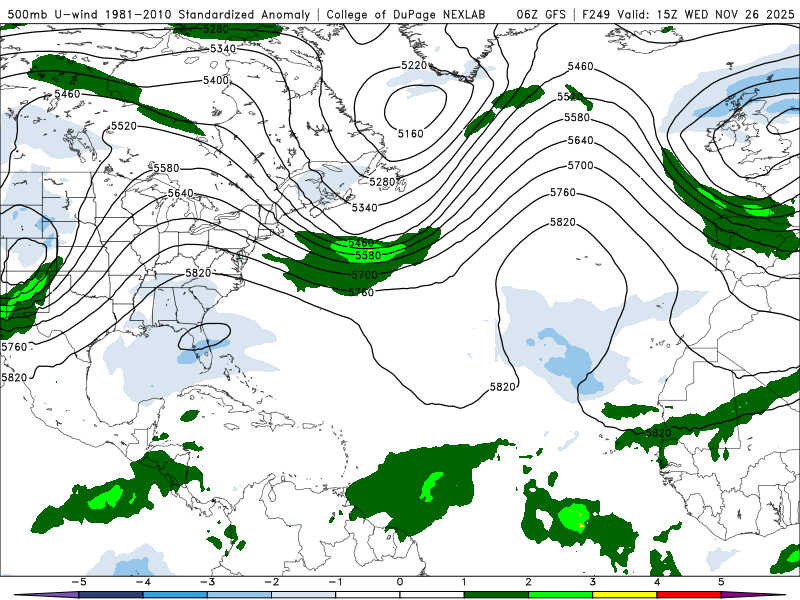800x600 pixels.
Task: Click the 'College of DuPage NEXLAB' header text
Action: click(406, 14)
